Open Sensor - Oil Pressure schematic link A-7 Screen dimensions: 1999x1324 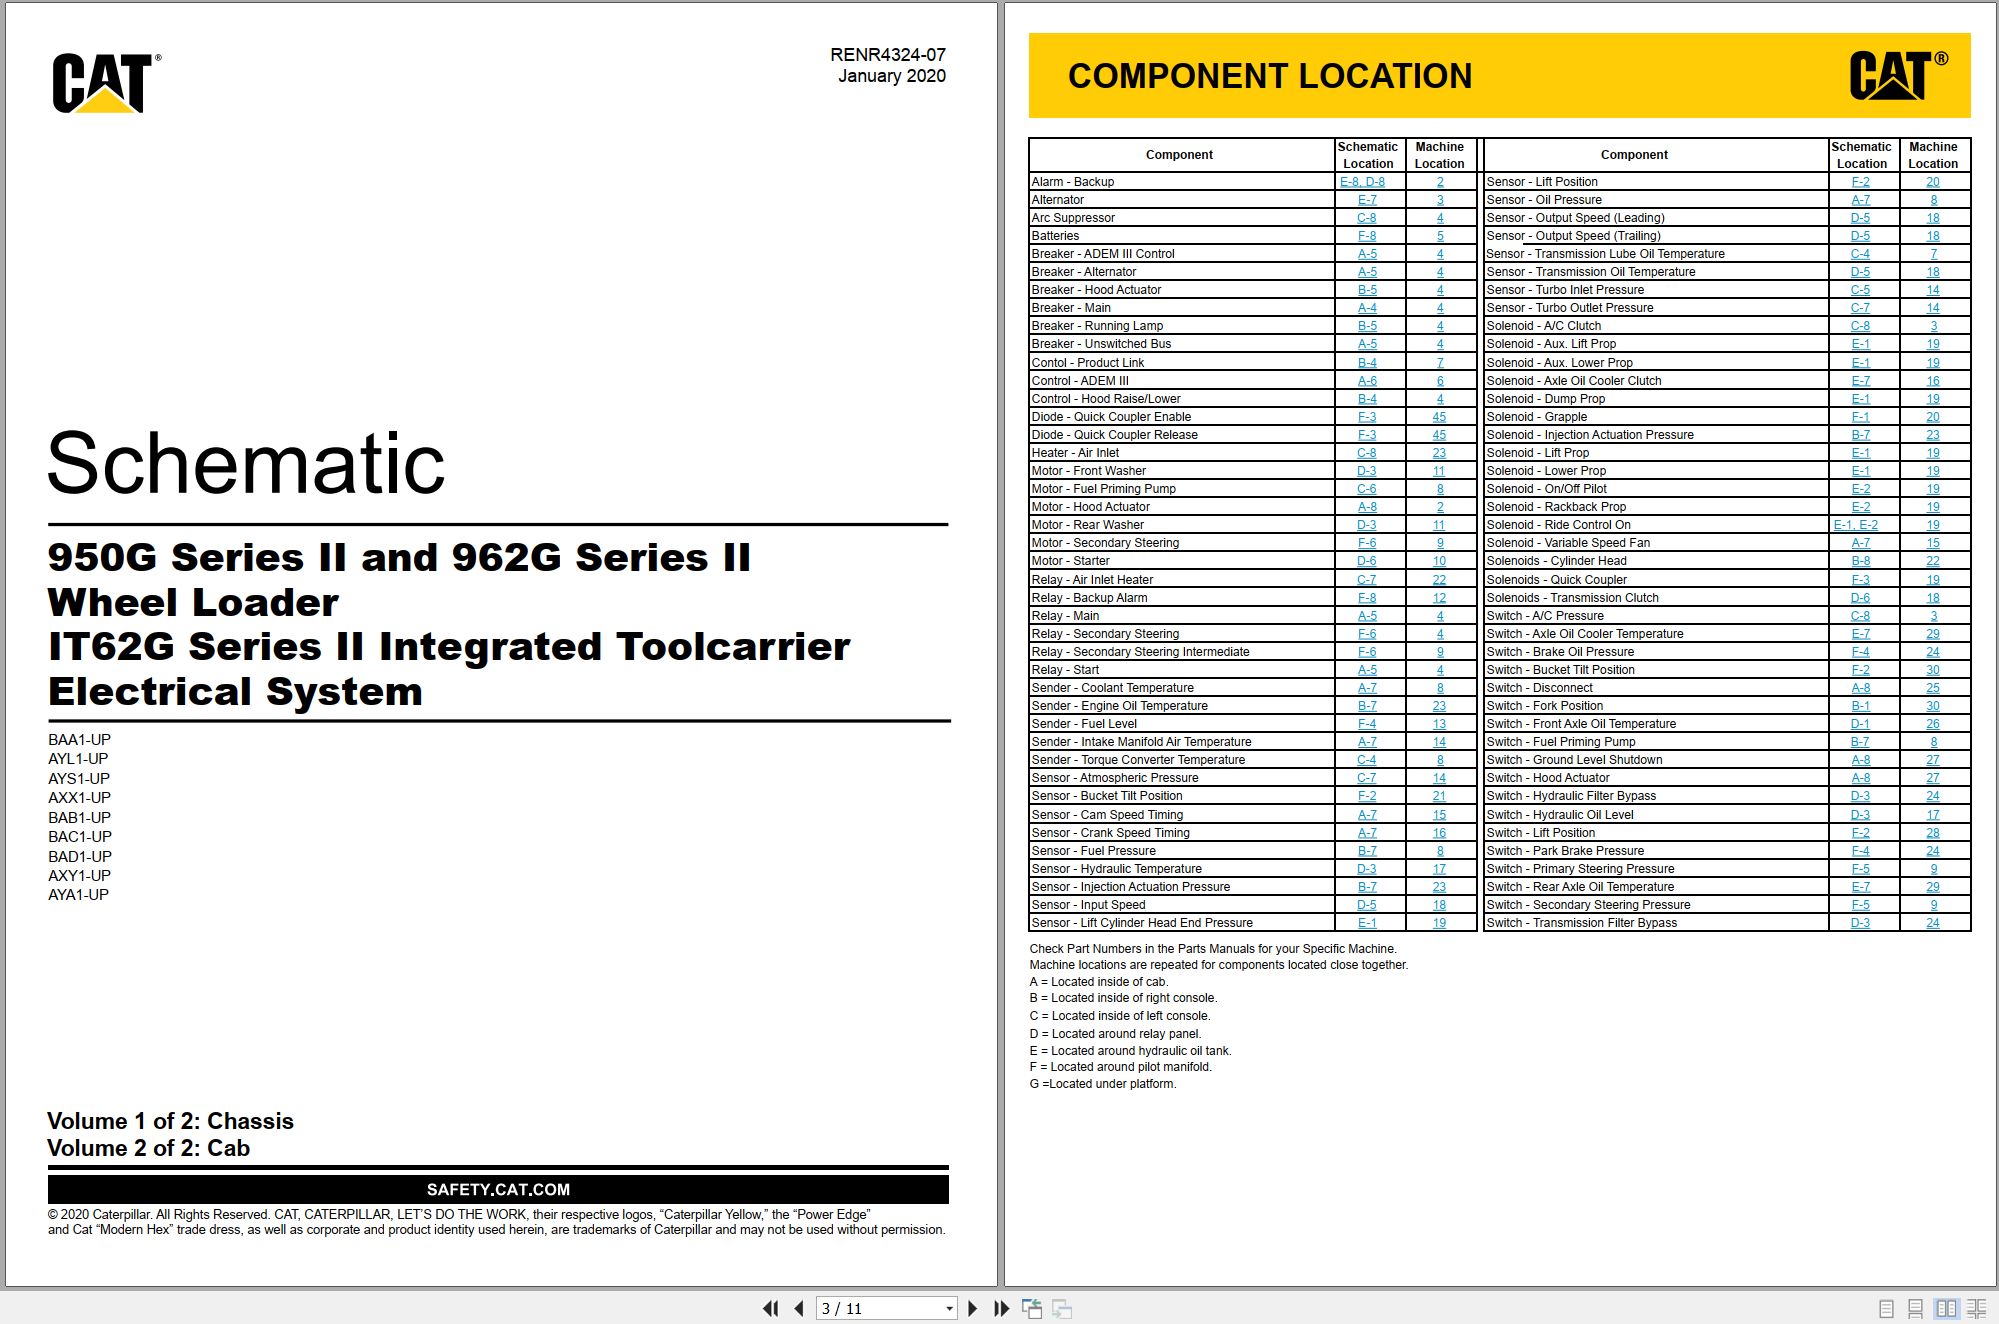pyautogui.click(x=1860, y=200)
